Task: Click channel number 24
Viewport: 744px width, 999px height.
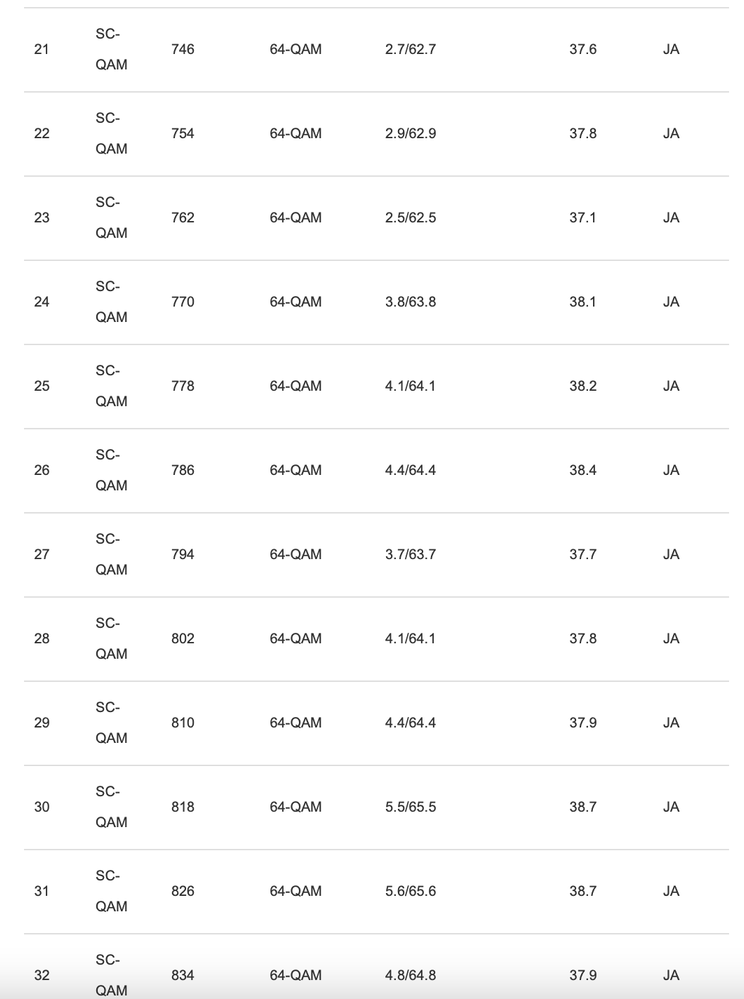Action: [41, 301]
